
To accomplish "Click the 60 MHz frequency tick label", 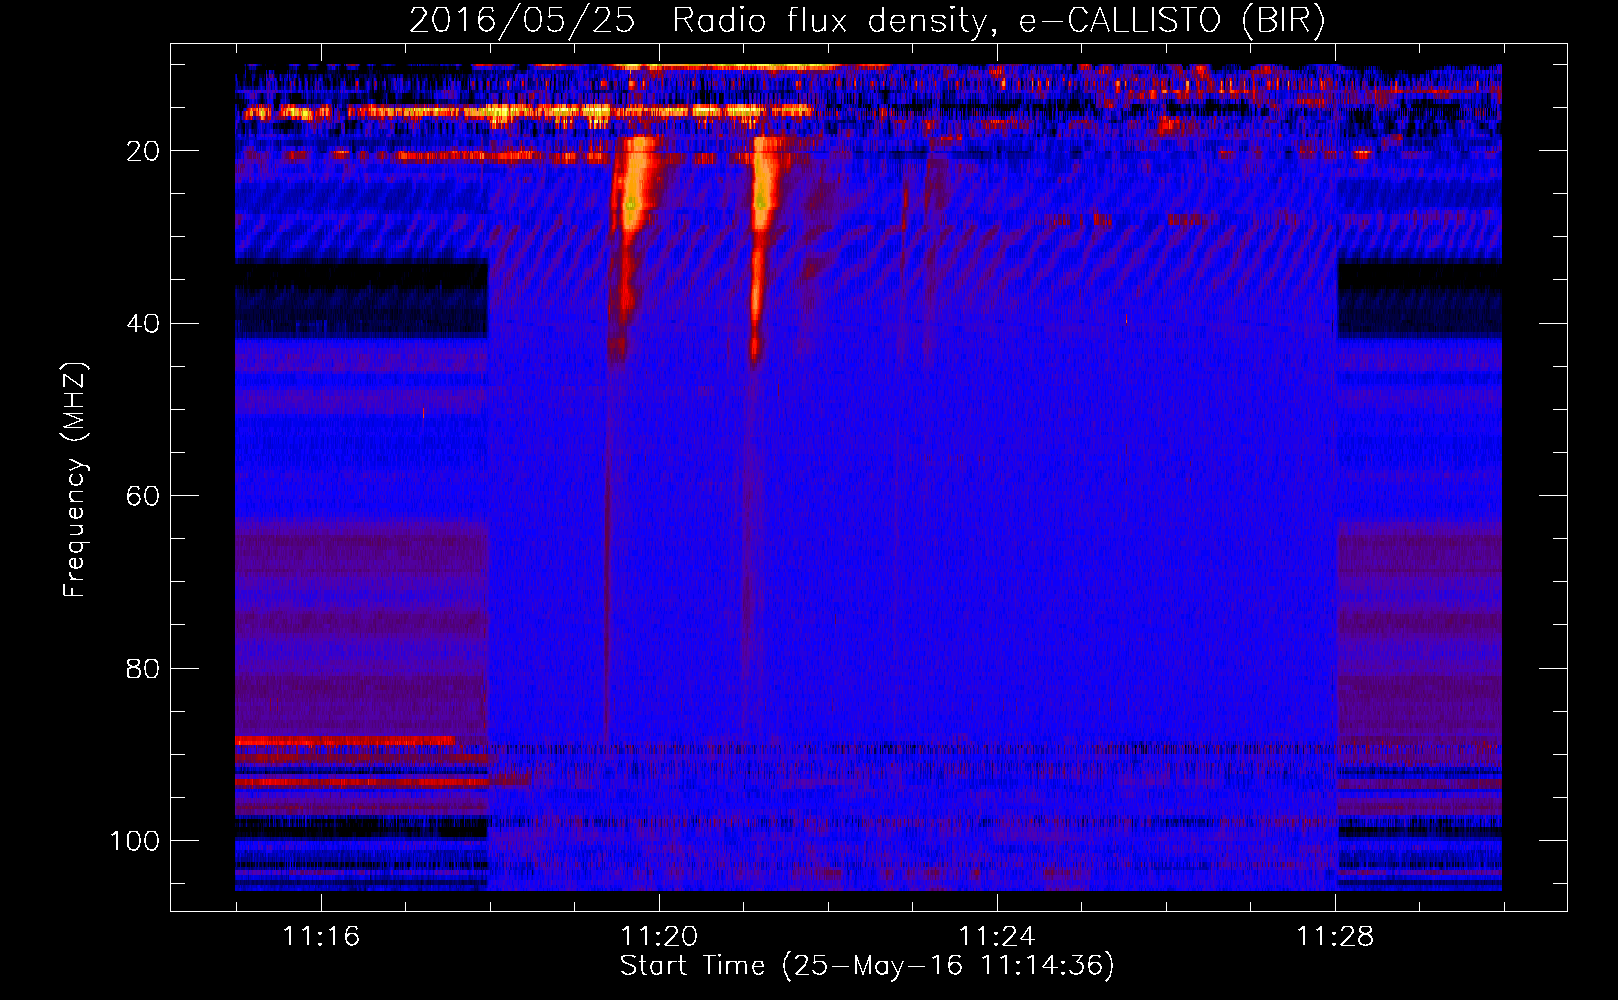I will click(143, 496).
